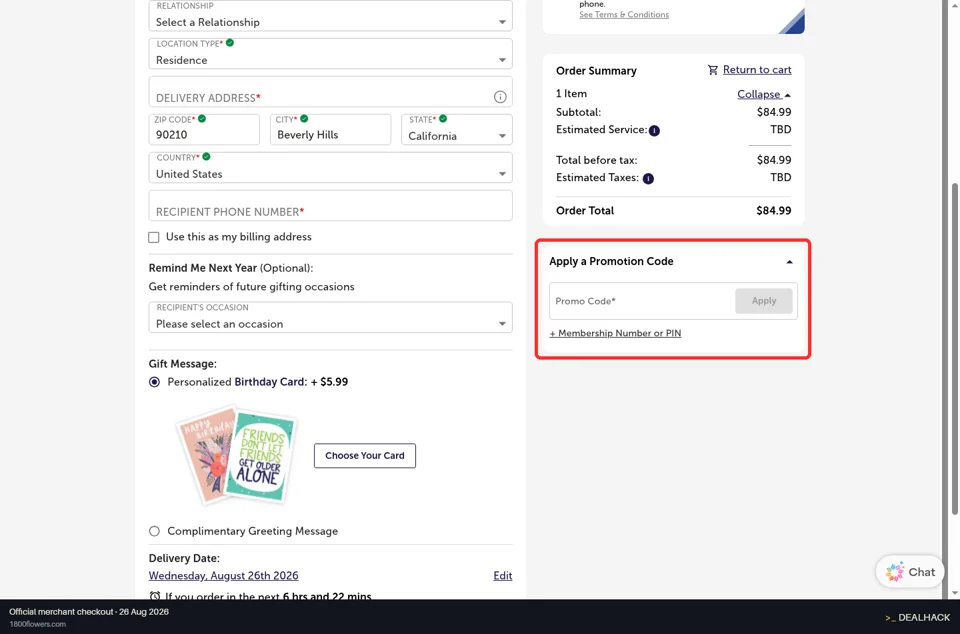Open the Location Type dropdown showing Residence
Image resolution: width=960 pixels, height=634 pixels.
coord(331,53)
